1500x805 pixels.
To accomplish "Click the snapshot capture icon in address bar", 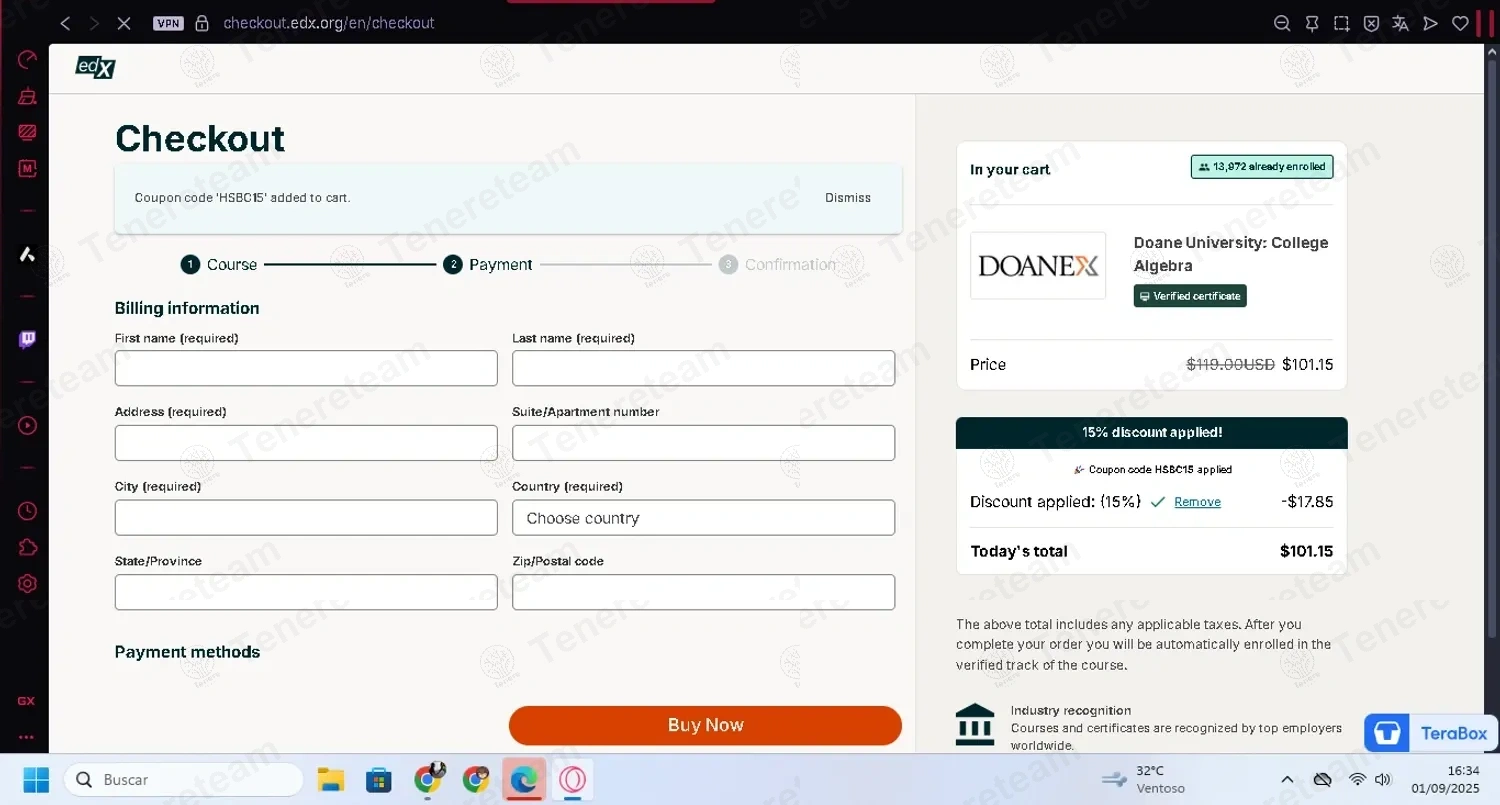I will click(x=1341, y=23).
